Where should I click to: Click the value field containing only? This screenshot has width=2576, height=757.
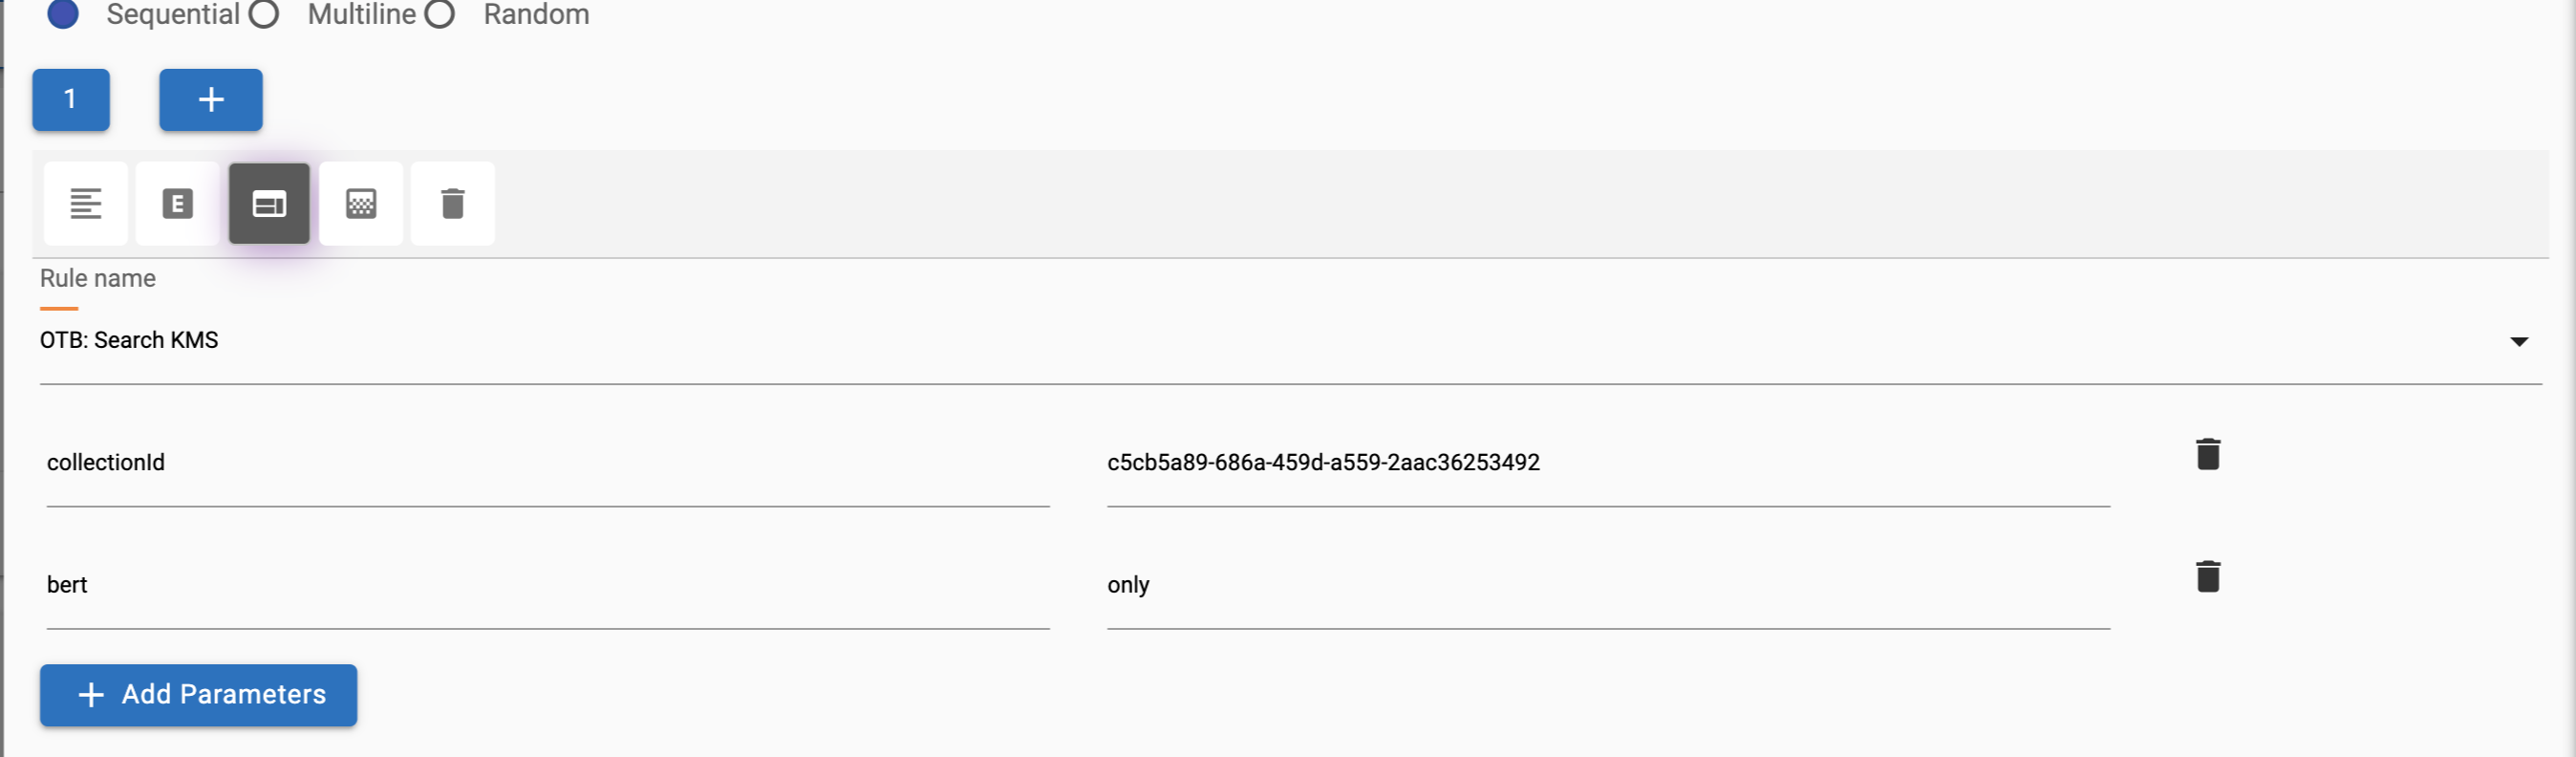pos(1607,585)
